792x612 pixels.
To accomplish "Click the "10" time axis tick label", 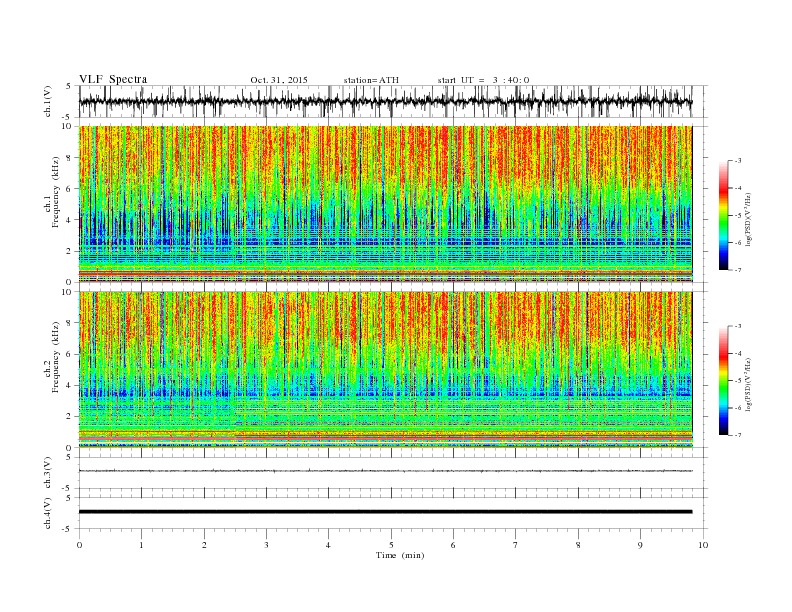I will point(703,545).
